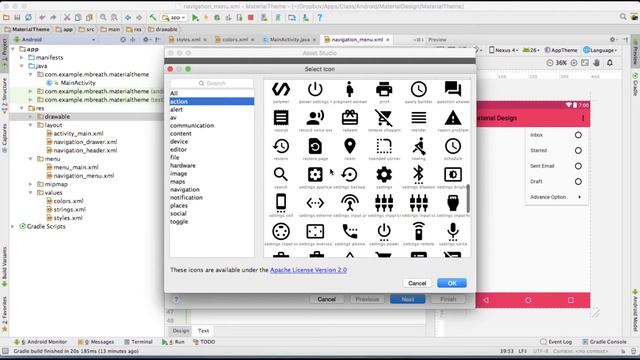Select Started radio button in preview

point(578,150)
